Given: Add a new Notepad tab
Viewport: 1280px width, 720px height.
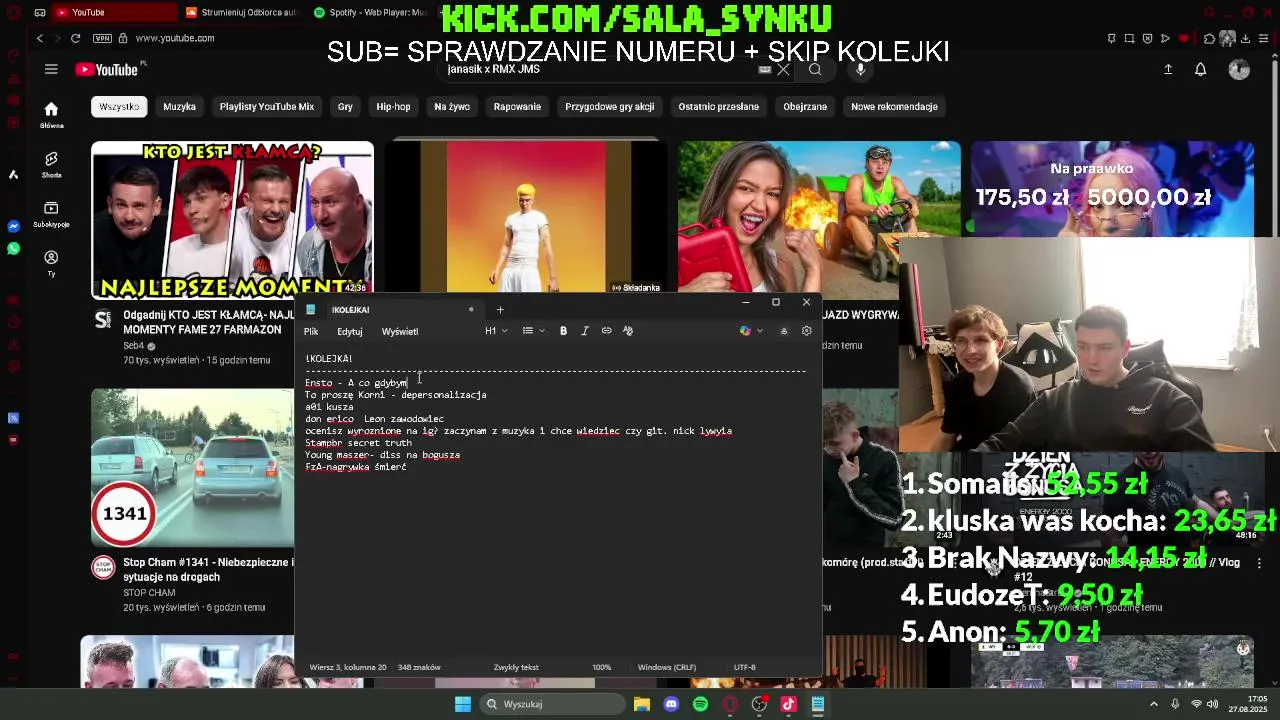Looking at the screenshot, I should tap(500, 309).
